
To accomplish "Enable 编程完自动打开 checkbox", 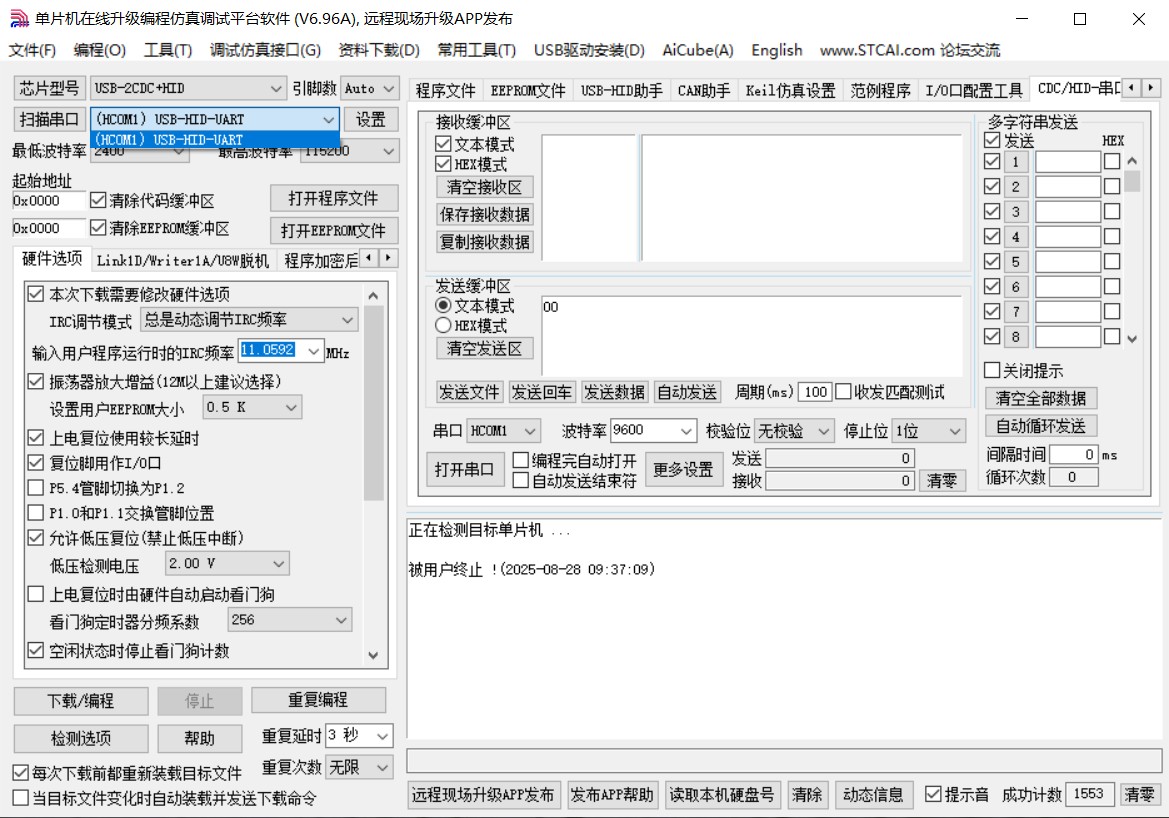I will 521,460.
